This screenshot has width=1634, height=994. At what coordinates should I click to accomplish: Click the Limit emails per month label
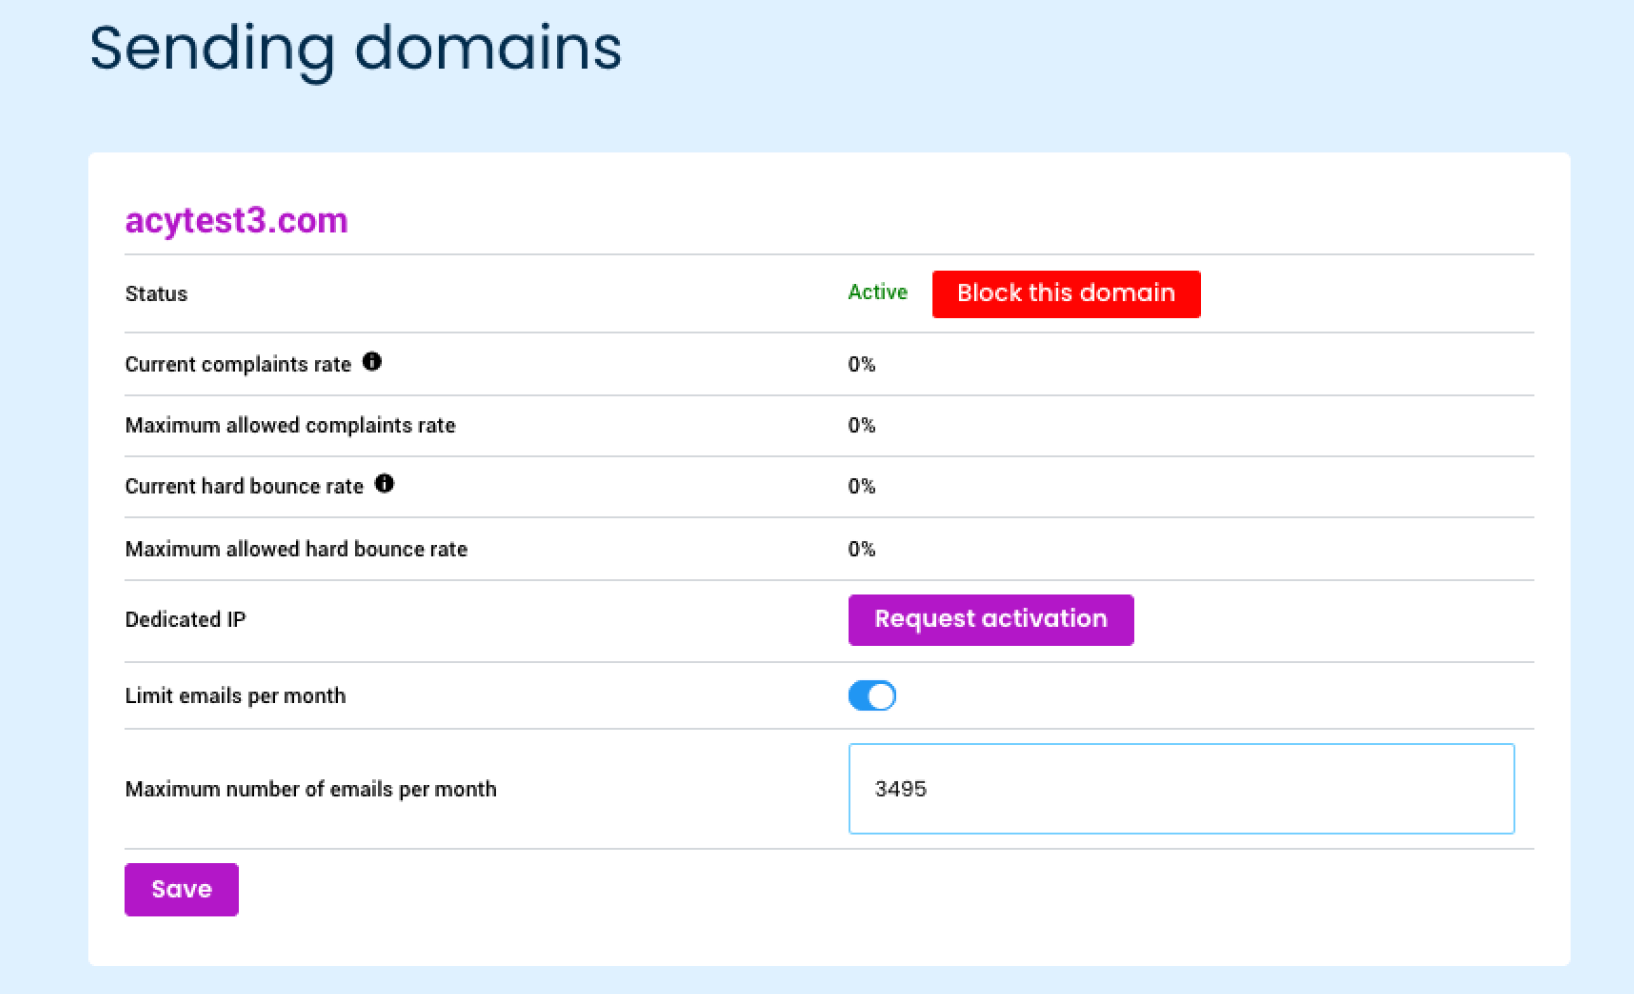(x=235, y=696)
